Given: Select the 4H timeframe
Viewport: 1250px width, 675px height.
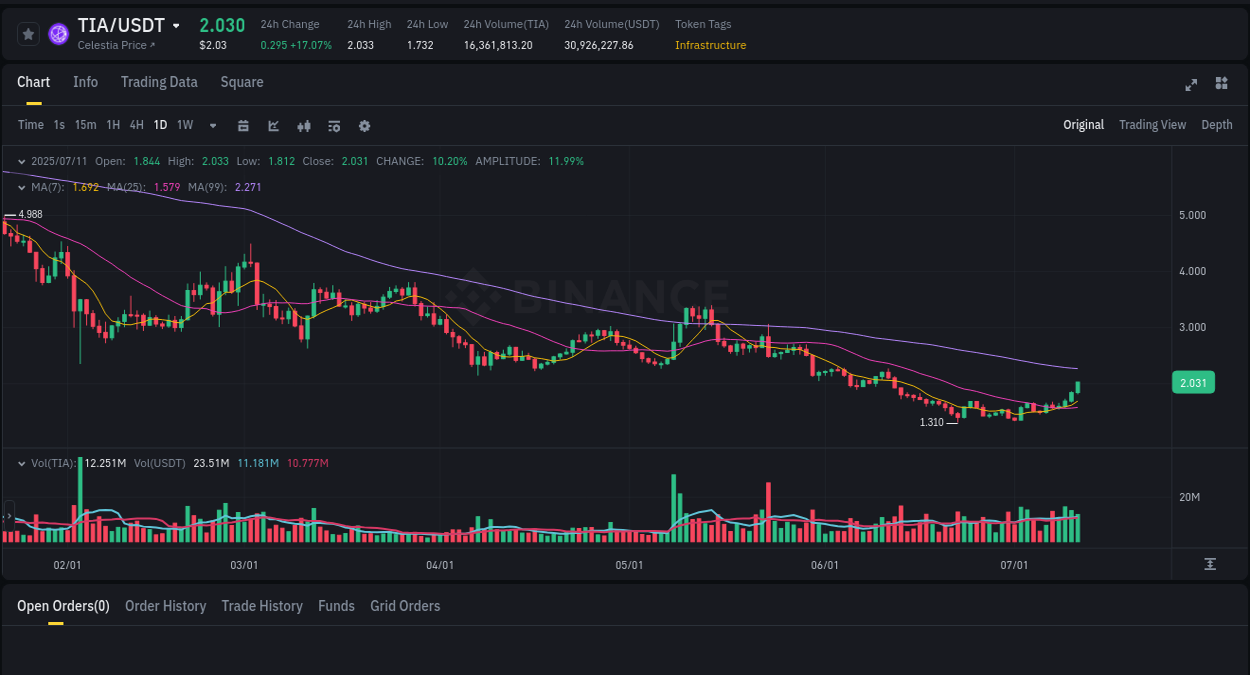Looking at the screenshot, I should pos(136,125).
